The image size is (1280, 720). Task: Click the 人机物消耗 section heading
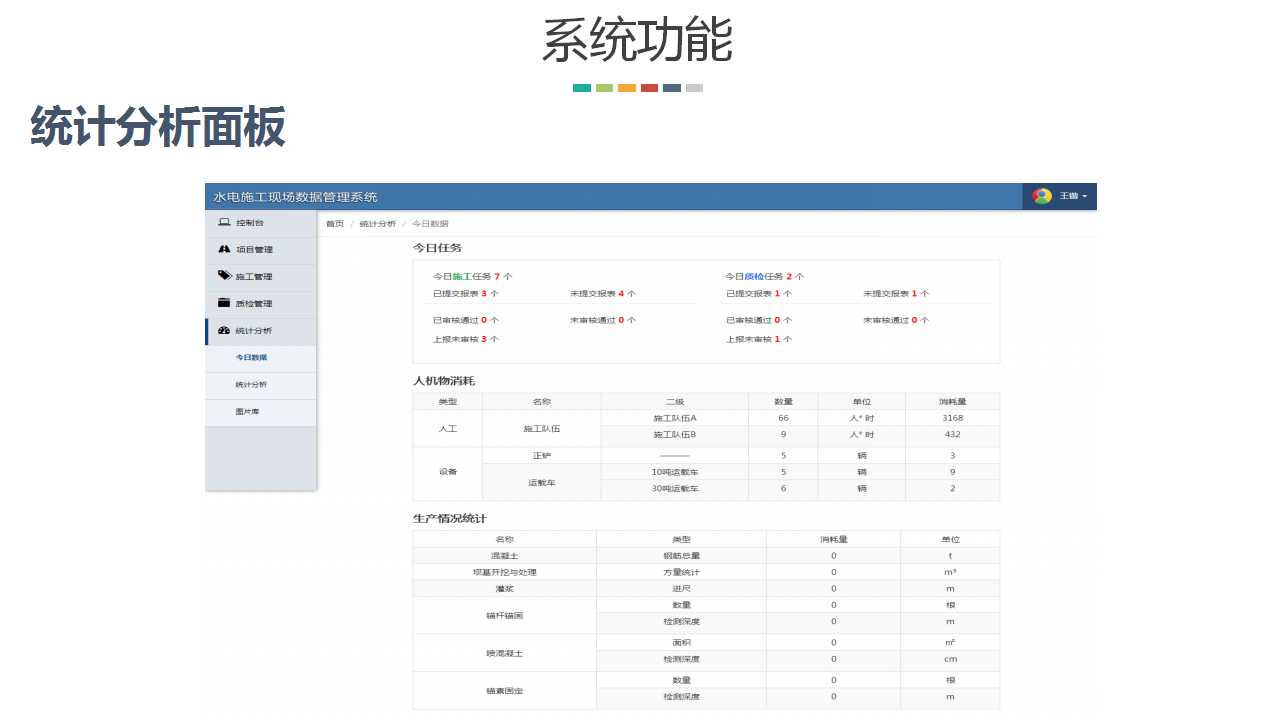[444, 381]
